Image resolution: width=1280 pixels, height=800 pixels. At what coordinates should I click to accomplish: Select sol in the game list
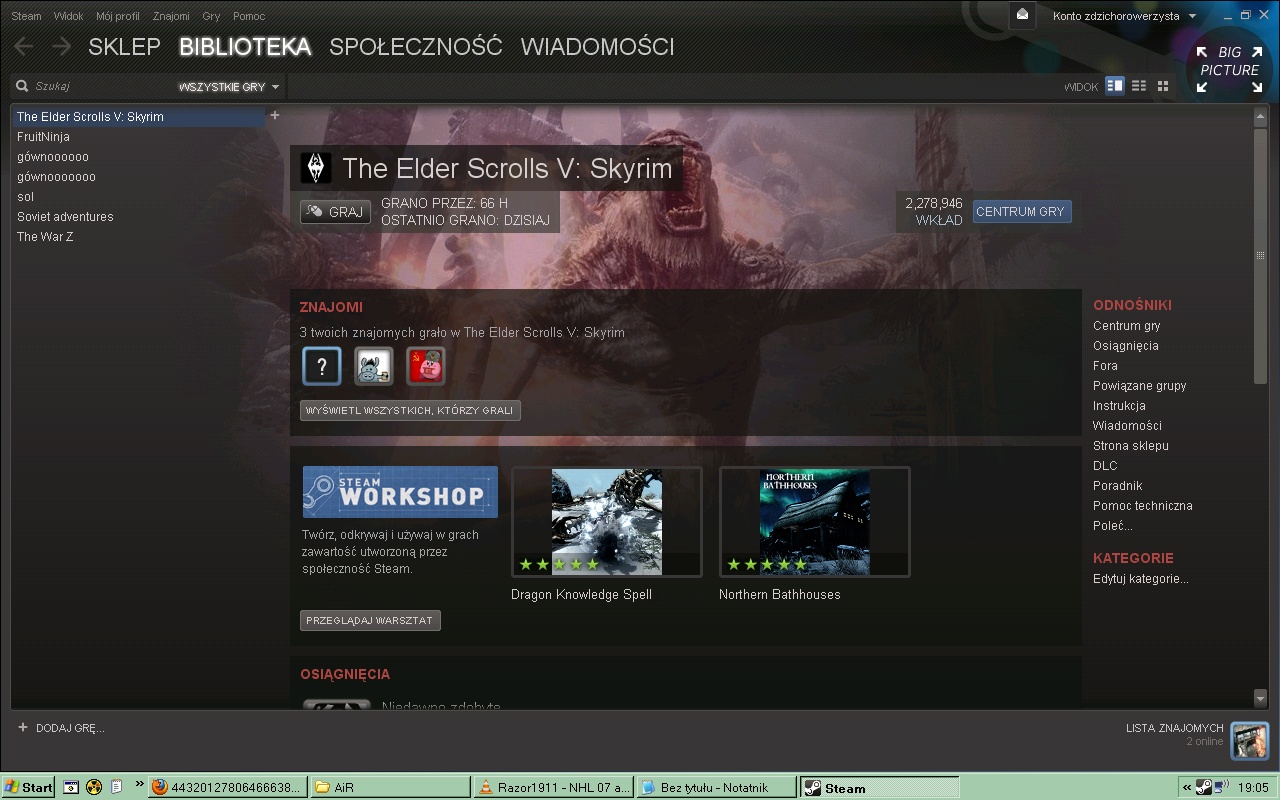coord(138,197)
